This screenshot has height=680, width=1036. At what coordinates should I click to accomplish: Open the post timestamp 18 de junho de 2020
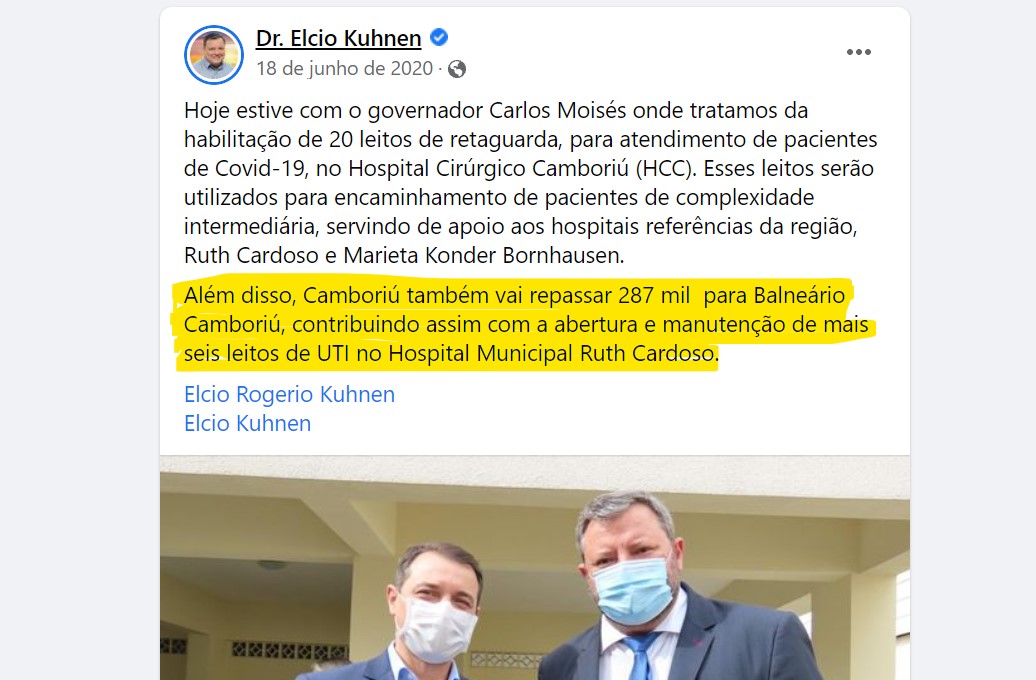click(x=344, y=68)
